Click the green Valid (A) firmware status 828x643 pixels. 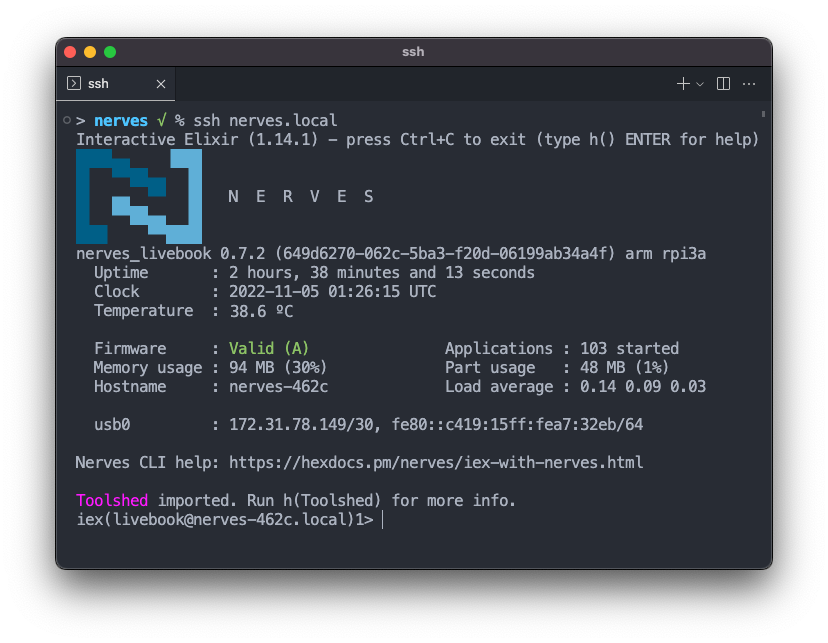point(269,349)
